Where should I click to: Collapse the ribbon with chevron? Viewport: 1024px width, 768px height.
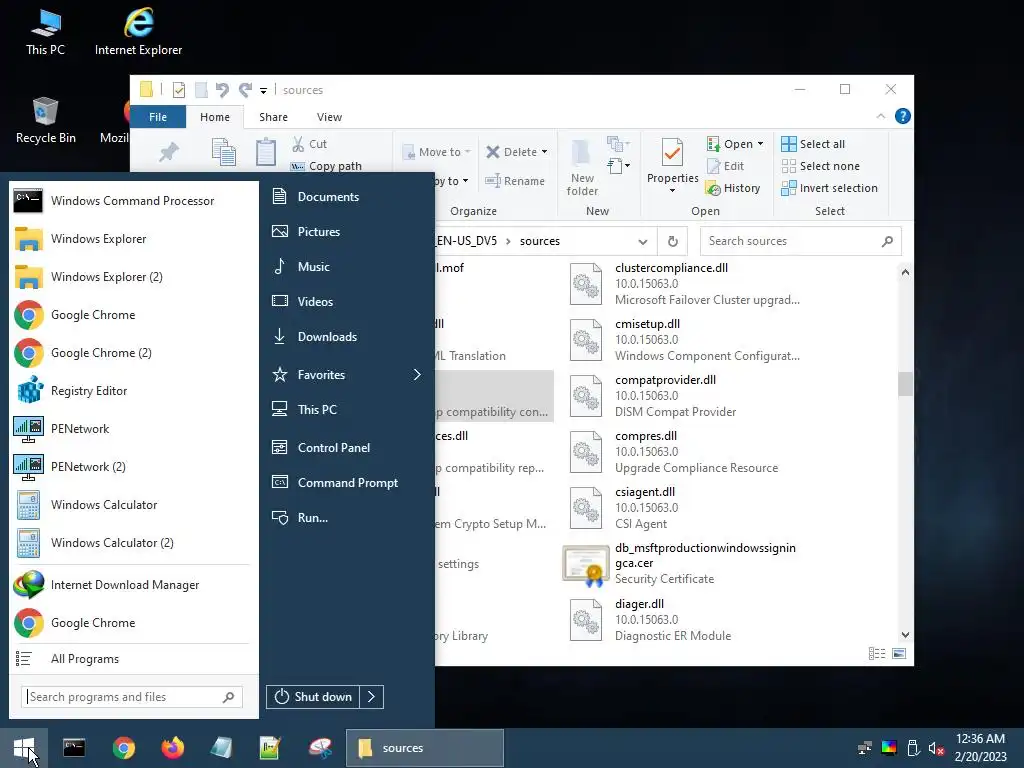point(881,116)
